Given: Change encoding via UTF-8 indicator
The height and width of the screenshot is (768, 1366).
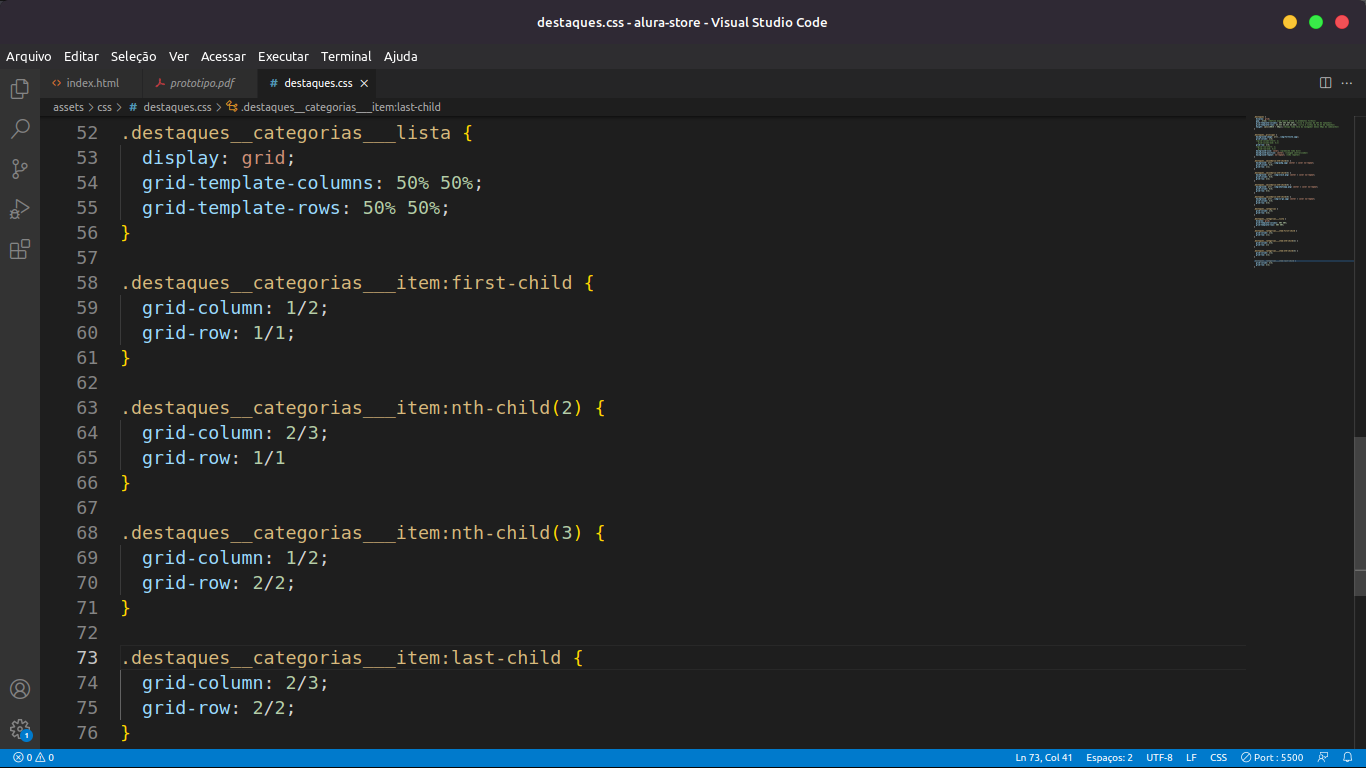Looking at the screenshot, I should coord(1159,758).
